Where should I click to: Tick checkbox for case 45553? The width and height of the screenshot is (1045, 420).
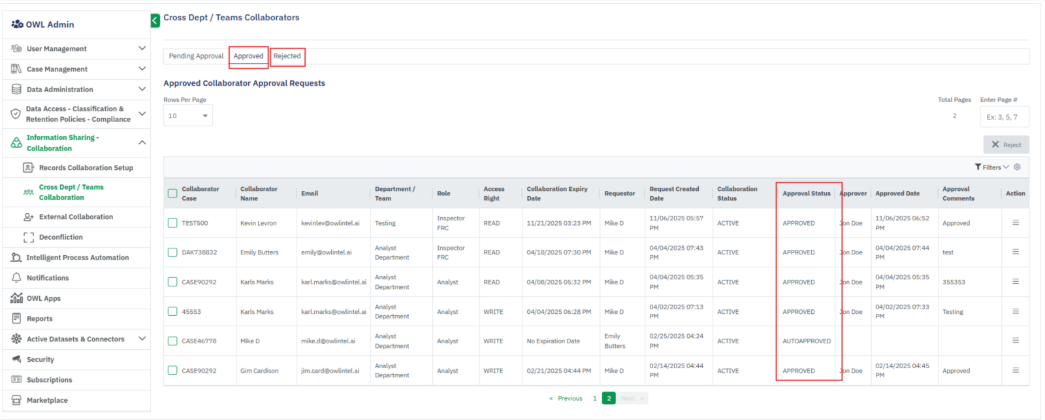coord(173,311)
